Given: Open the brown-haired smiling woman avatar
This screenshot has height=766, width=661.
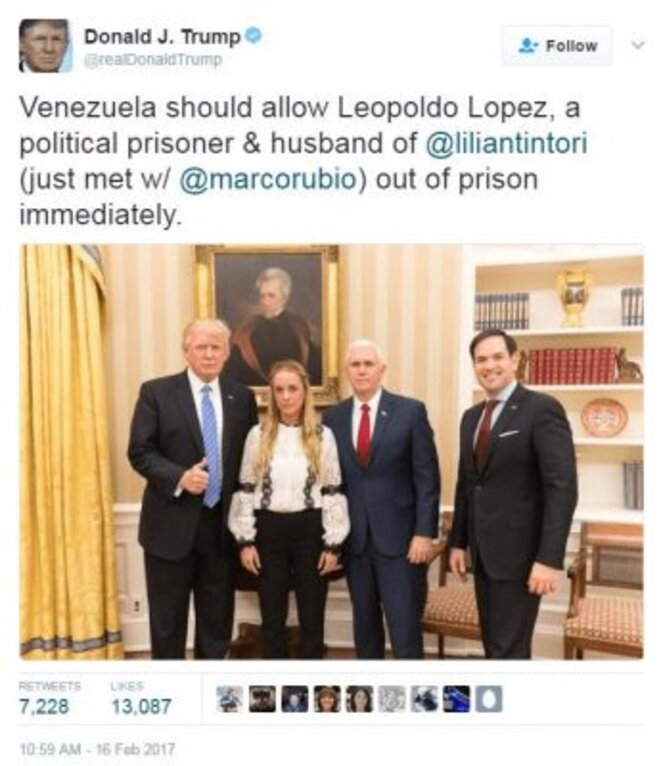Looking at the screenshot, I should click(327, 699).
